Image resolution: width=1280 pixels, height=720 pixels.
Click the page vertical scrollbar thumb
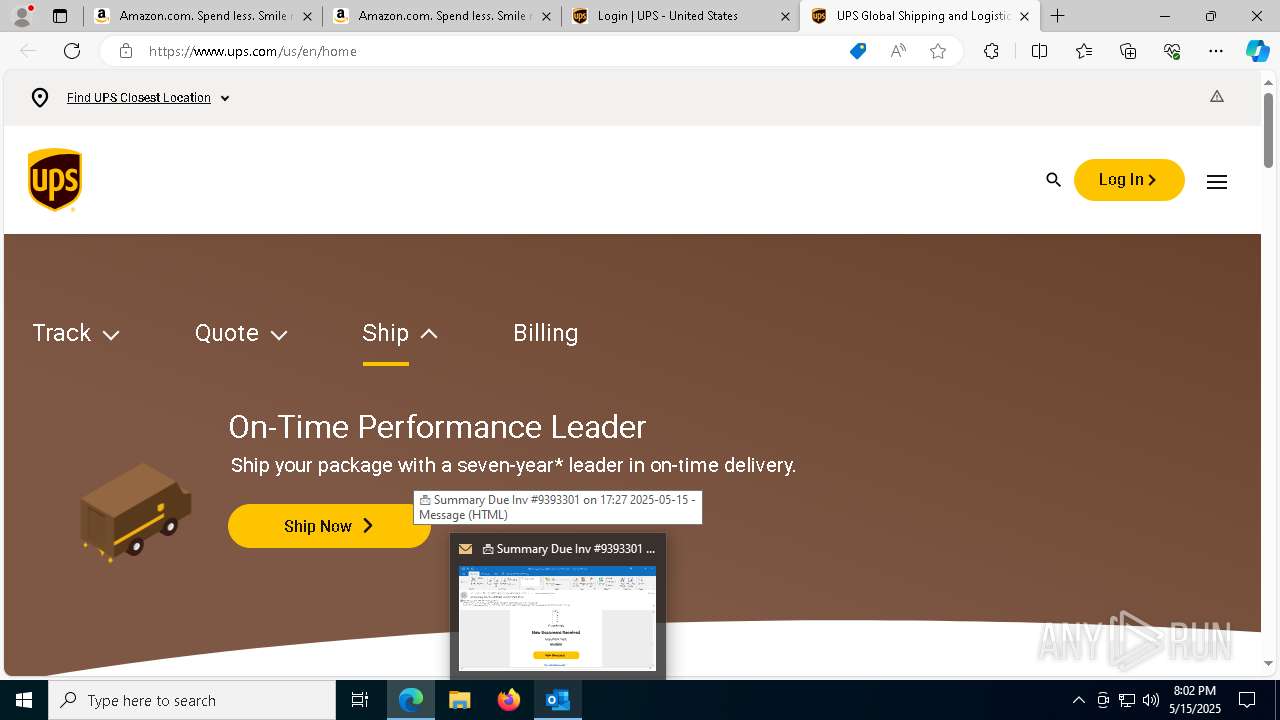pyautogui.click(x=1268, y=131)
